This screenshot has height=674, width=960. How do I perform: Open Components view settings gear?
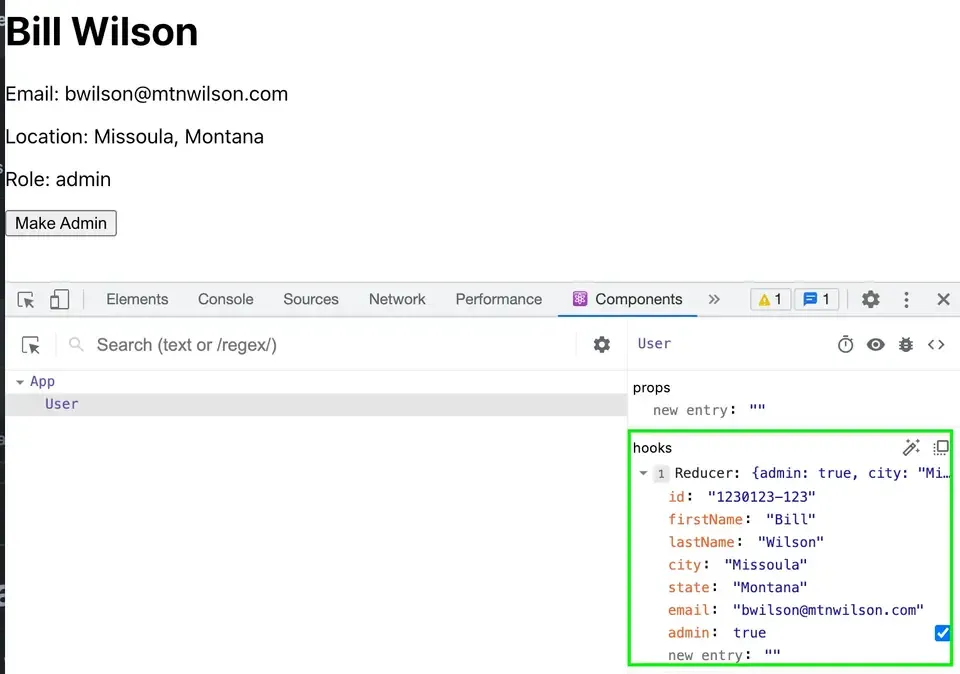(601, 345)
